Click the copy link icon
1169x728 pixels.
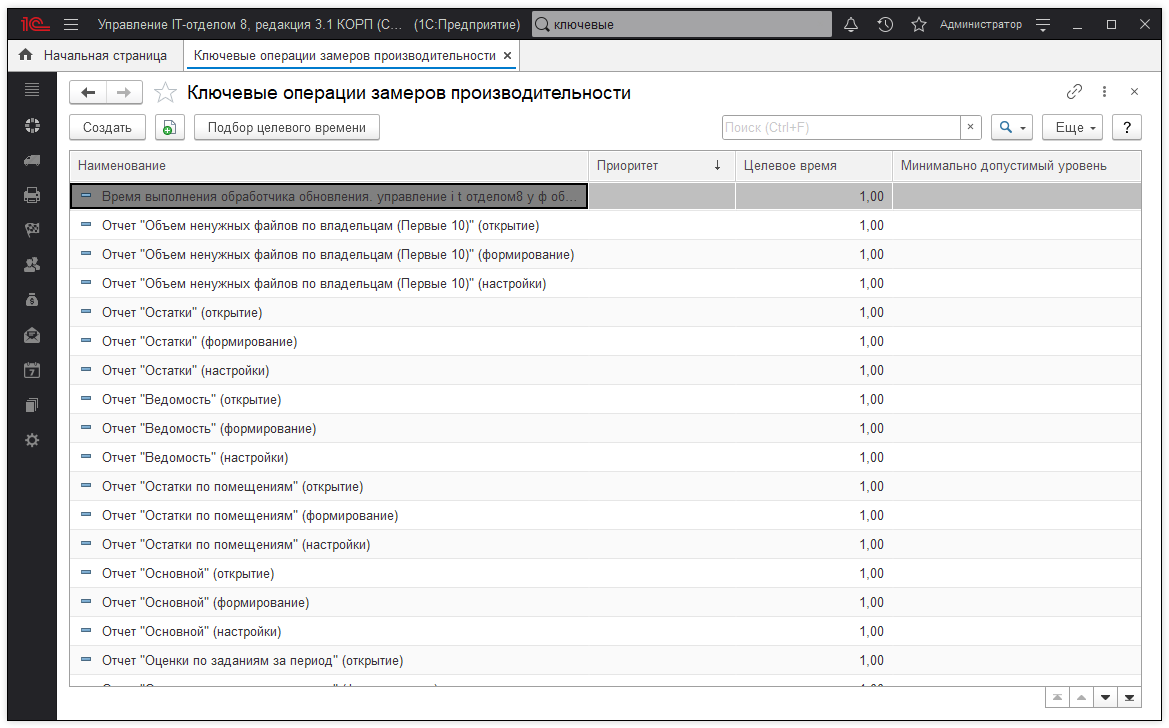[1075, 92]
